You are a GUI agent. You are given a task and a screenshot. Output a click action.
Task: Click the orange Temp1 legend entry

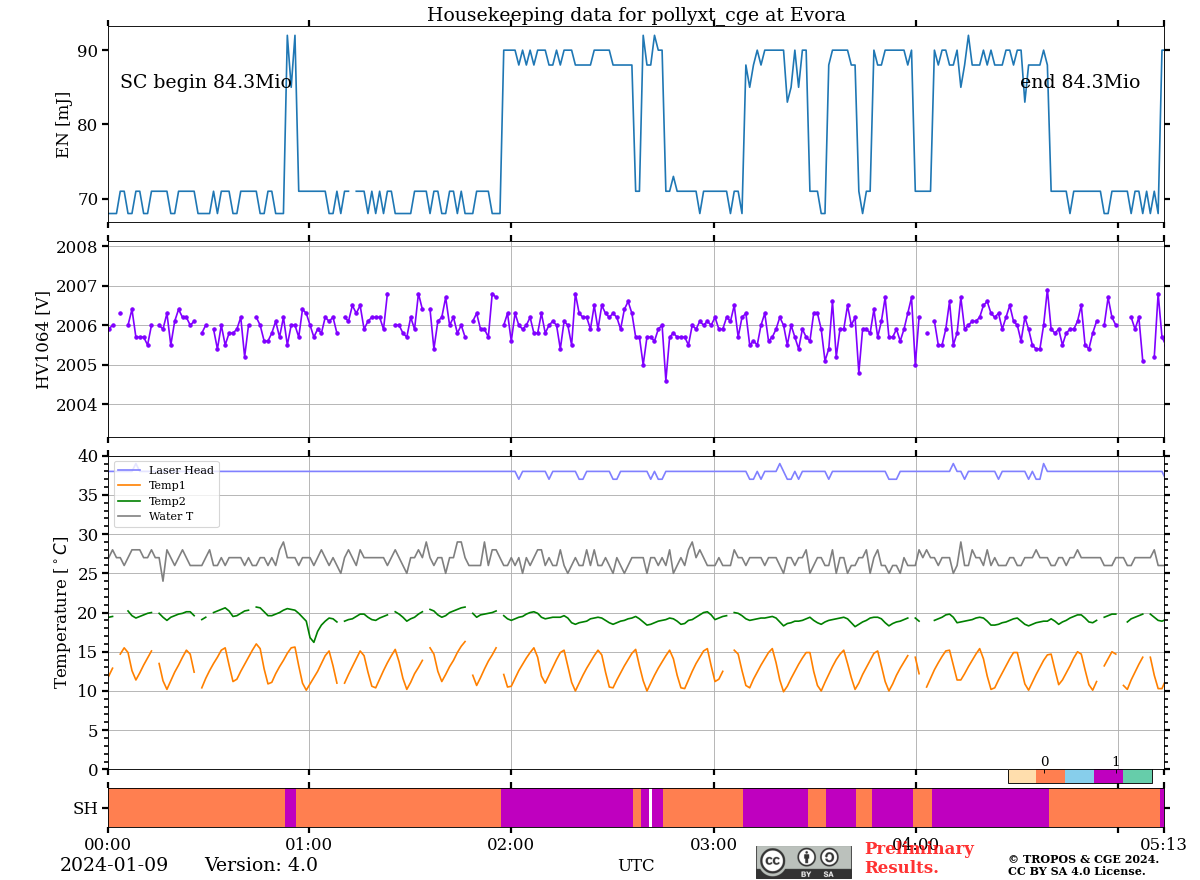coord(167,486)
